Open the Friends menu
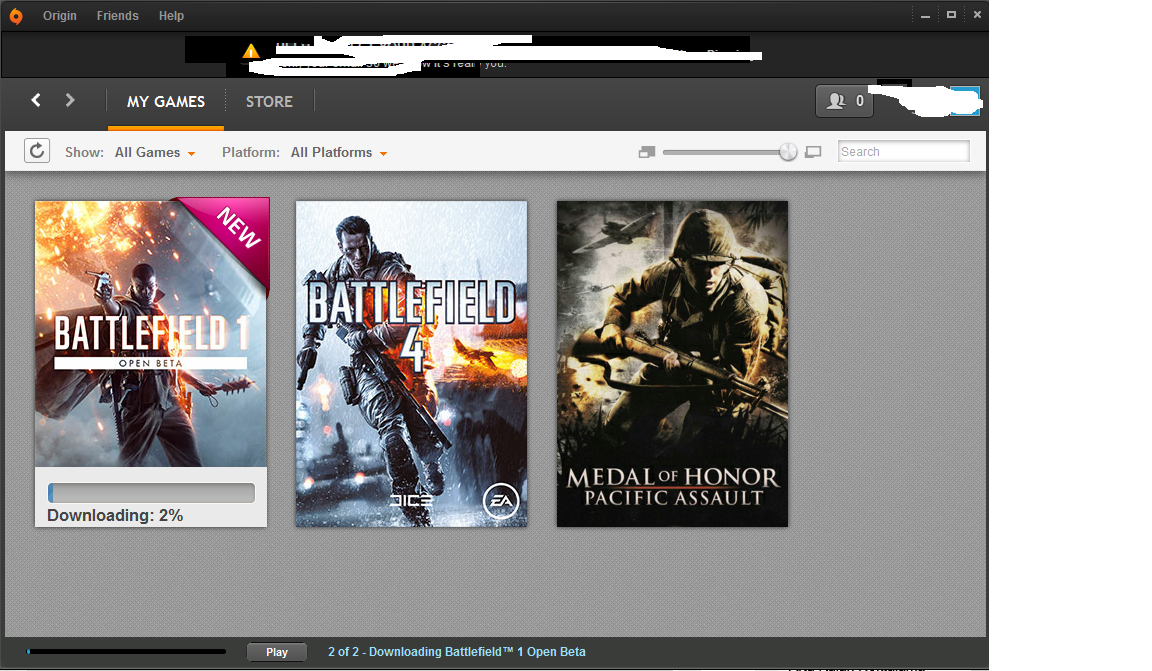The height and width of the screenshot is (671, 1152). point(117,16)
